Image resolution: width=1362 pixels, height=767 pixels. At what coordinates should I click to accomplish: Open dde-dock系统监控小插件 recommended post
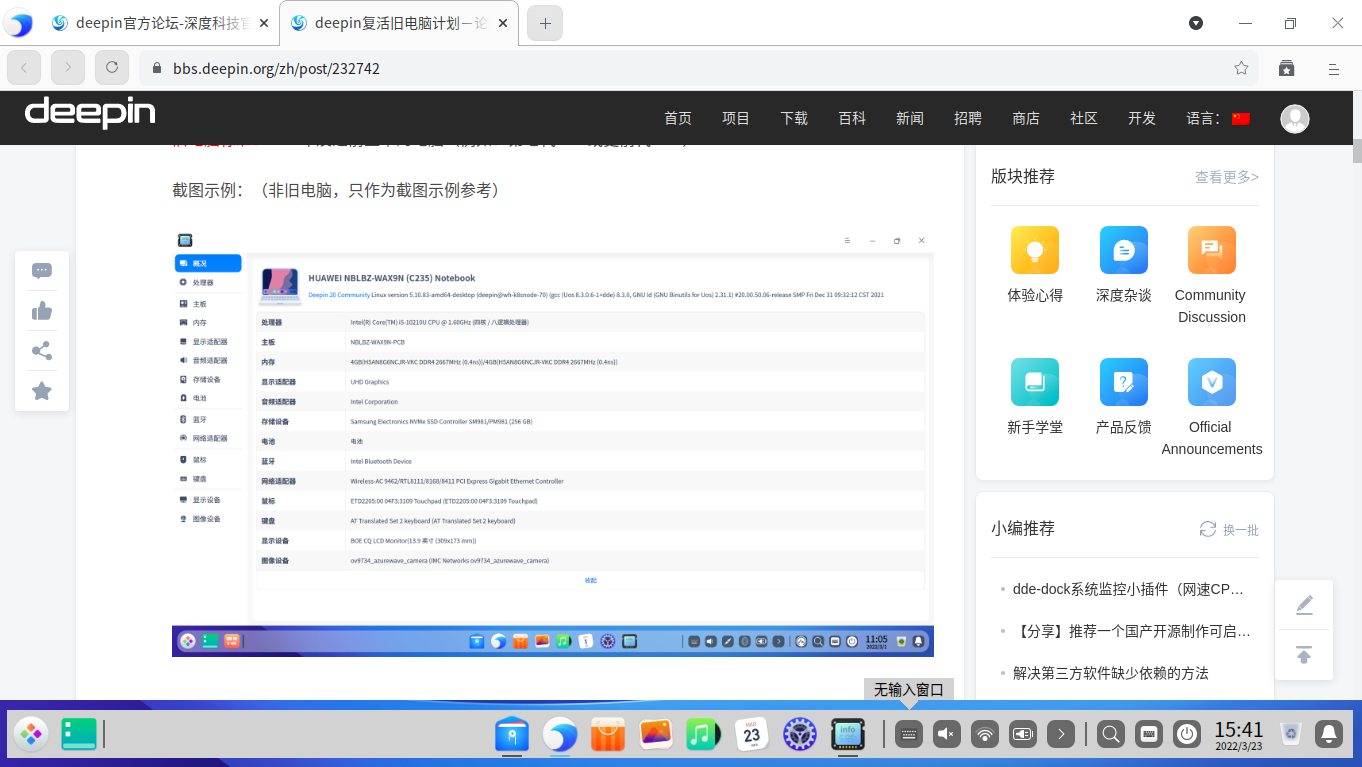pos(1128,589)
